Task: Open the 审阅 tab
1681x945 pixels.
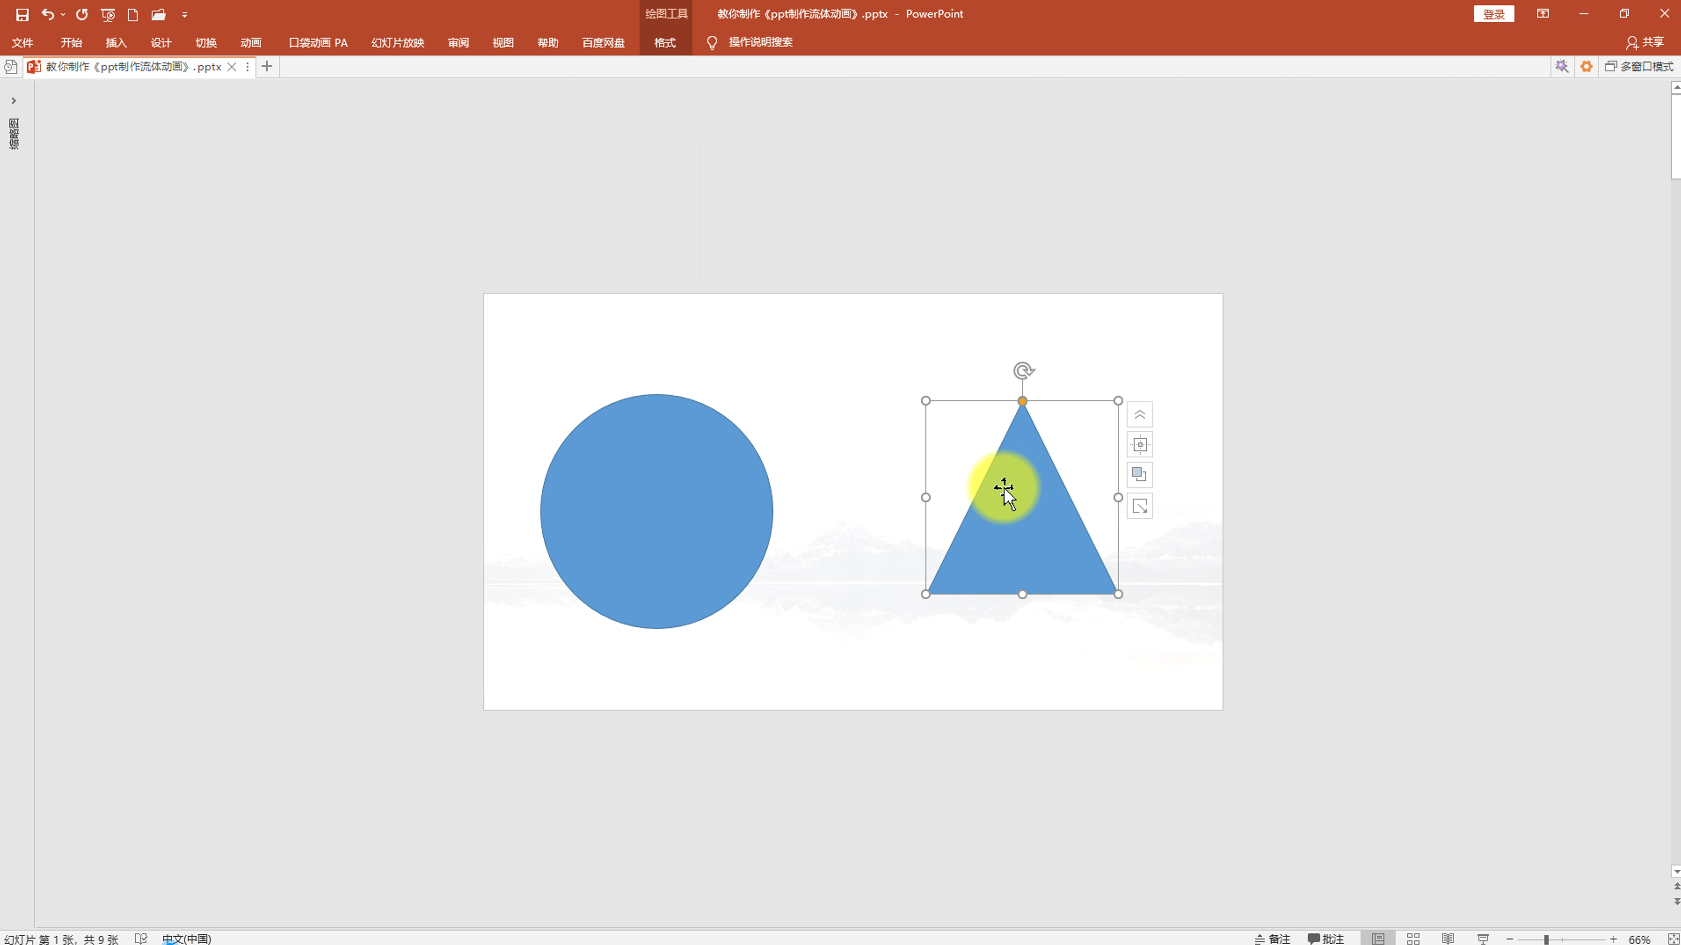Action: [x=458, y=42]
